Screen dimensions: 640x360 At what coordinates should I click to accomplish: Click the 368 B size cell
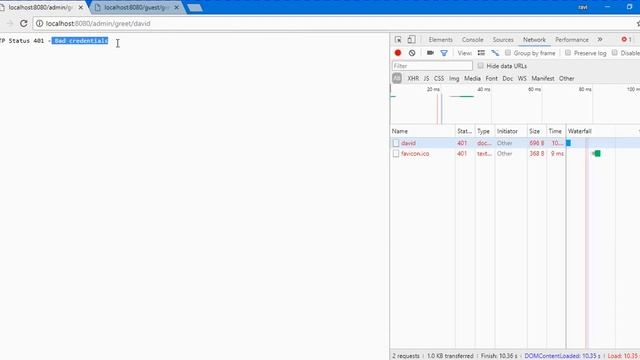point(537,153)
